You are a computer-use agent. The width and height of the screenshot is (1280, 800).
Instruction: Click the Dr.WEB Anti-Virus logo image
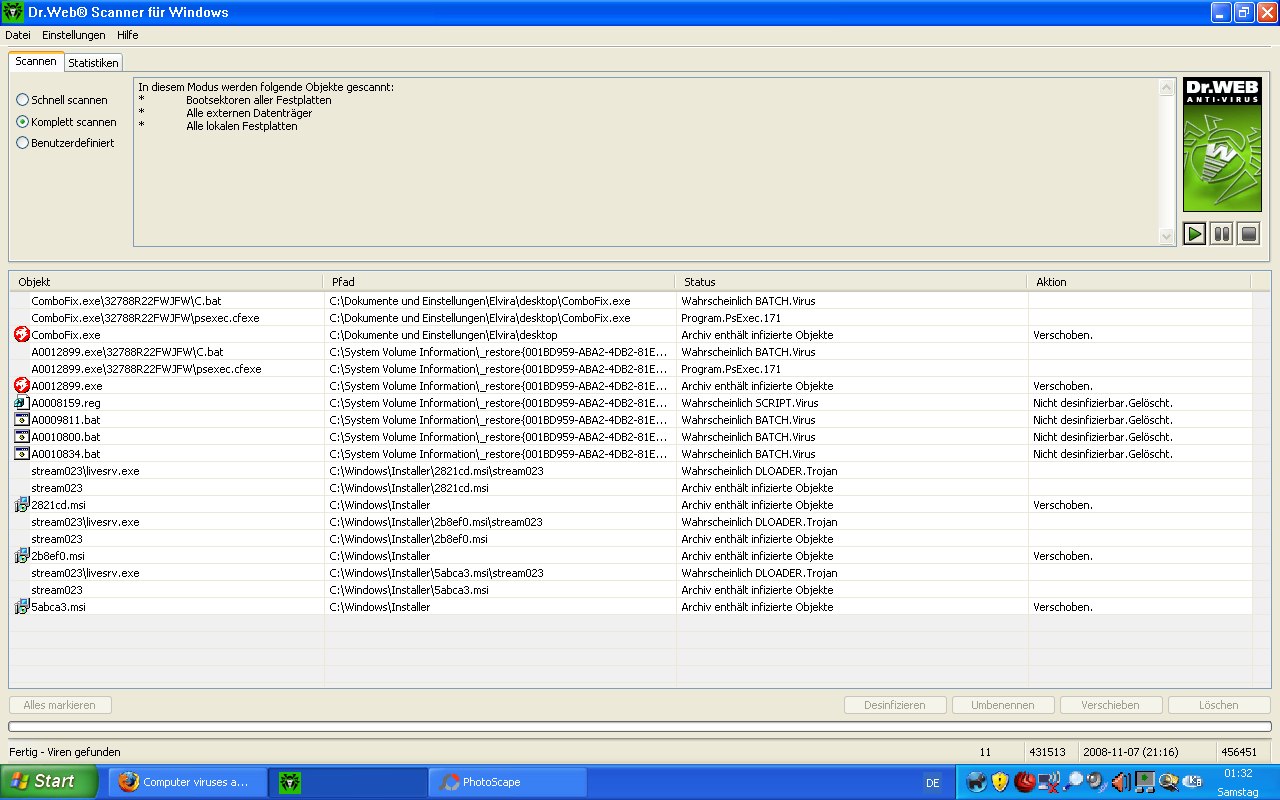point(1222,145)
